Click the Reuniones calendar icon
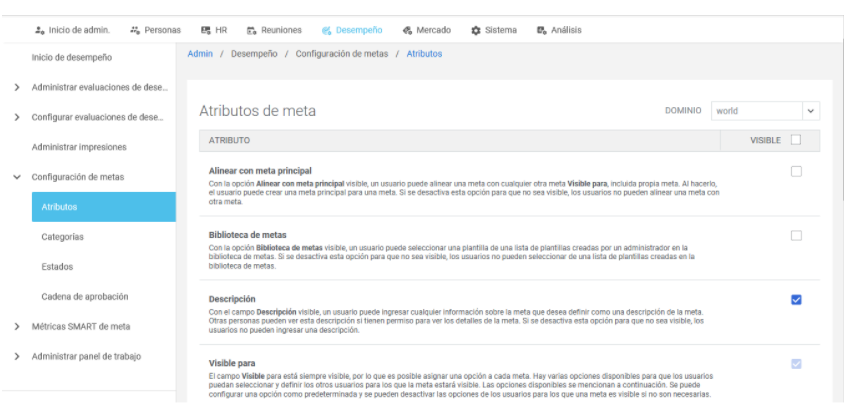The height and width of the screenshot is (414, 855). tap(251, 31)
